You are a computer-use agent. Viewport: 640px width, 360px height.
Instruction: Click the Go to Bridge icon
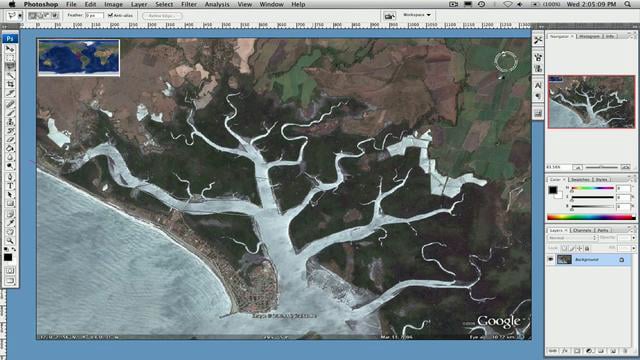tap(390, 16)
